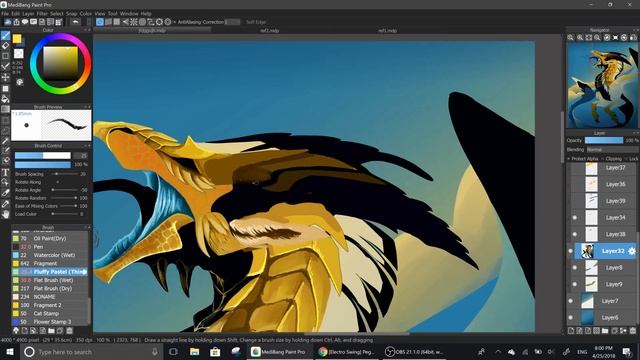Toggle the AntiAliasing checkbox

coord(175,22)
